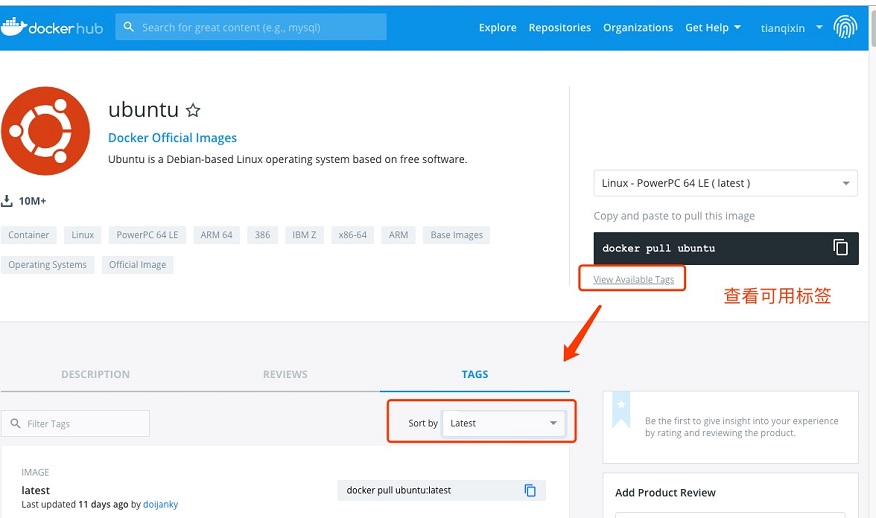Switch to the Description tab
This screenshot has width=876, height=518.
95,374
